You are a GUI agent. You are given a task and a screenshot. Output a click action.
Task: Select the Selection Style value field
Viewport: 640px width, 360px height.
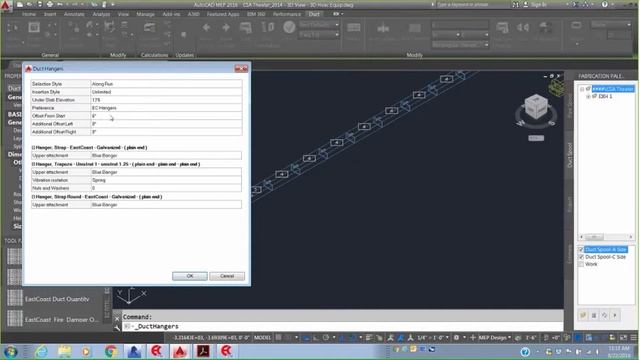coord(166,84)
